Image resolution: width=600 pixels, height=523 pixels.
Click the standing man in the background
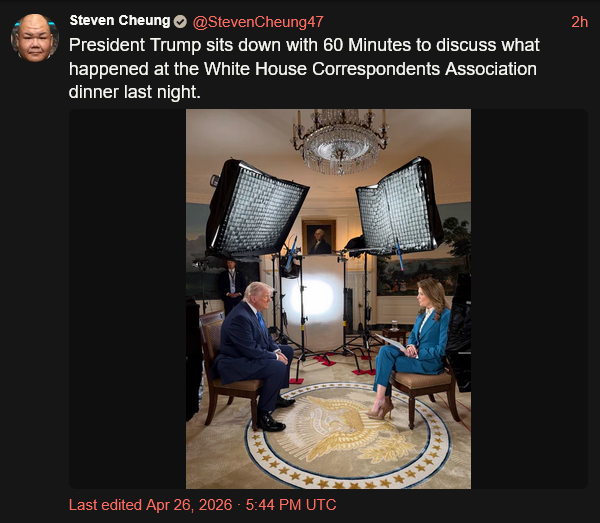231,285
